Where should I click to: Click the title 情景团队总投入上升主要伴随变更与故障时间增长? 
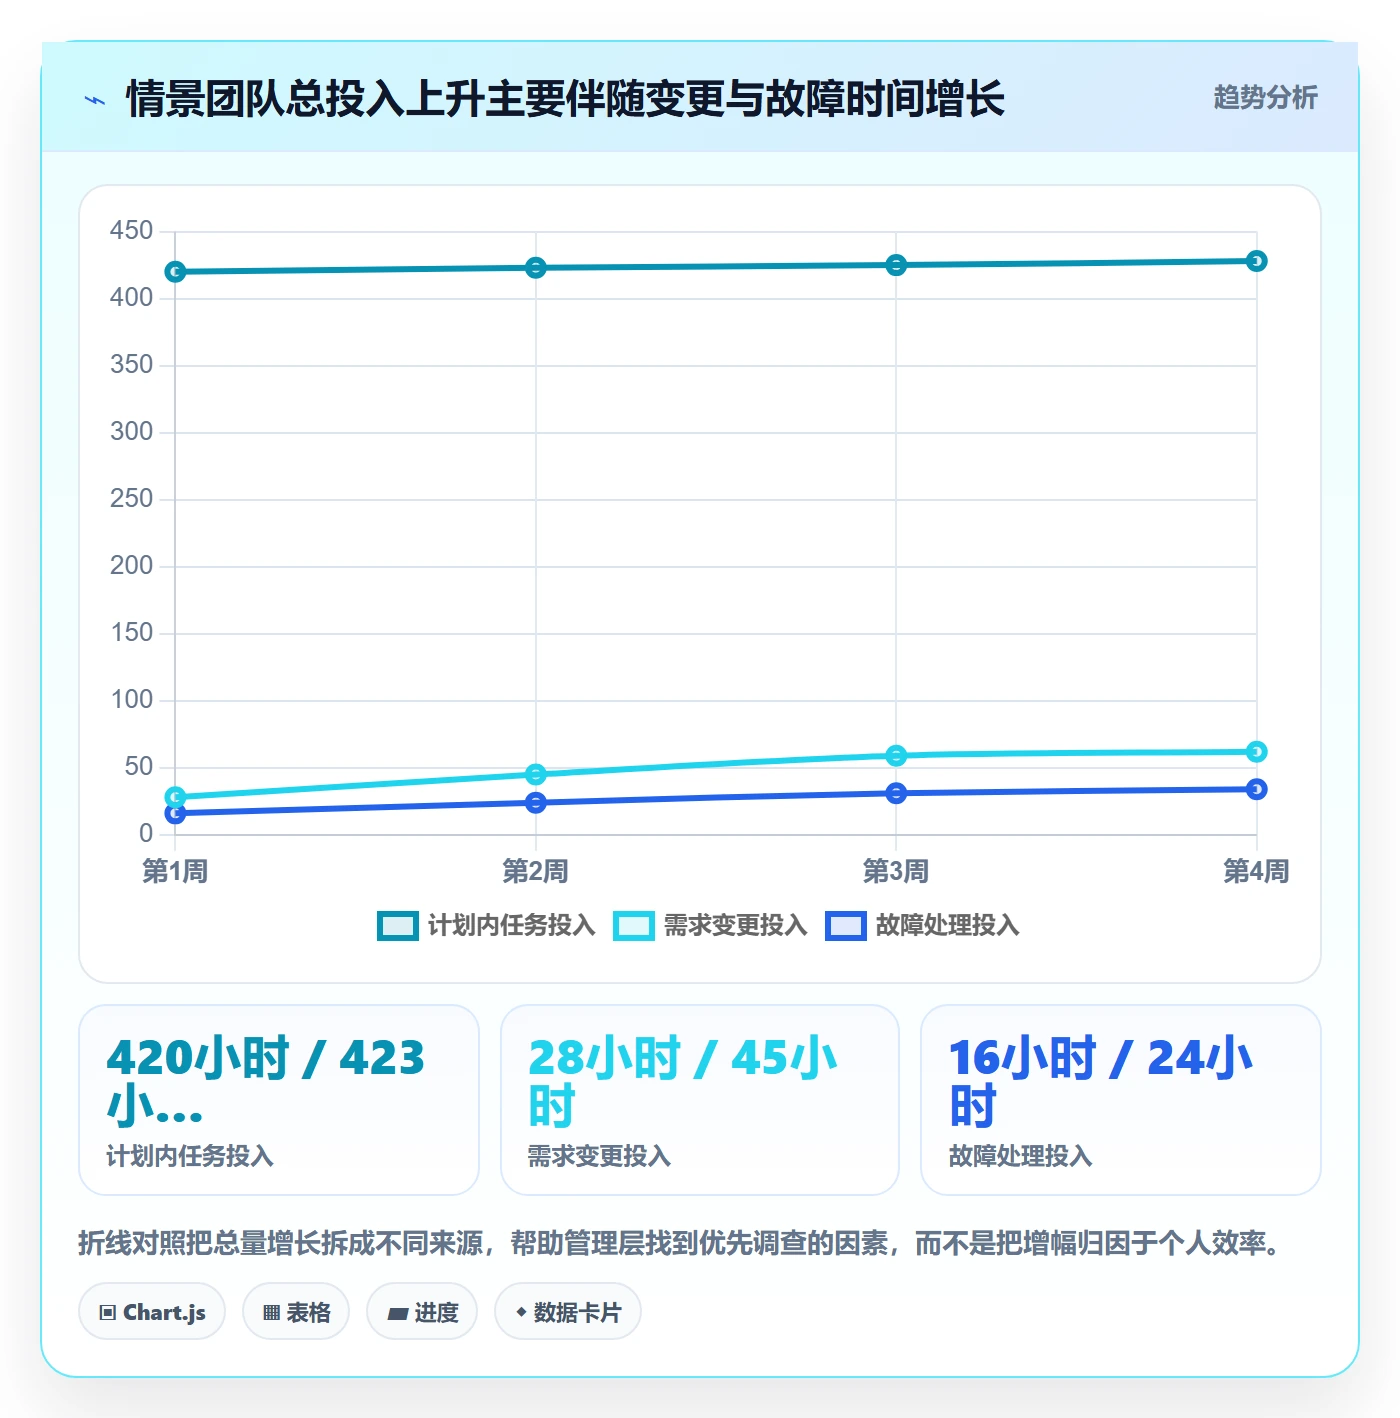pos(565,99)
